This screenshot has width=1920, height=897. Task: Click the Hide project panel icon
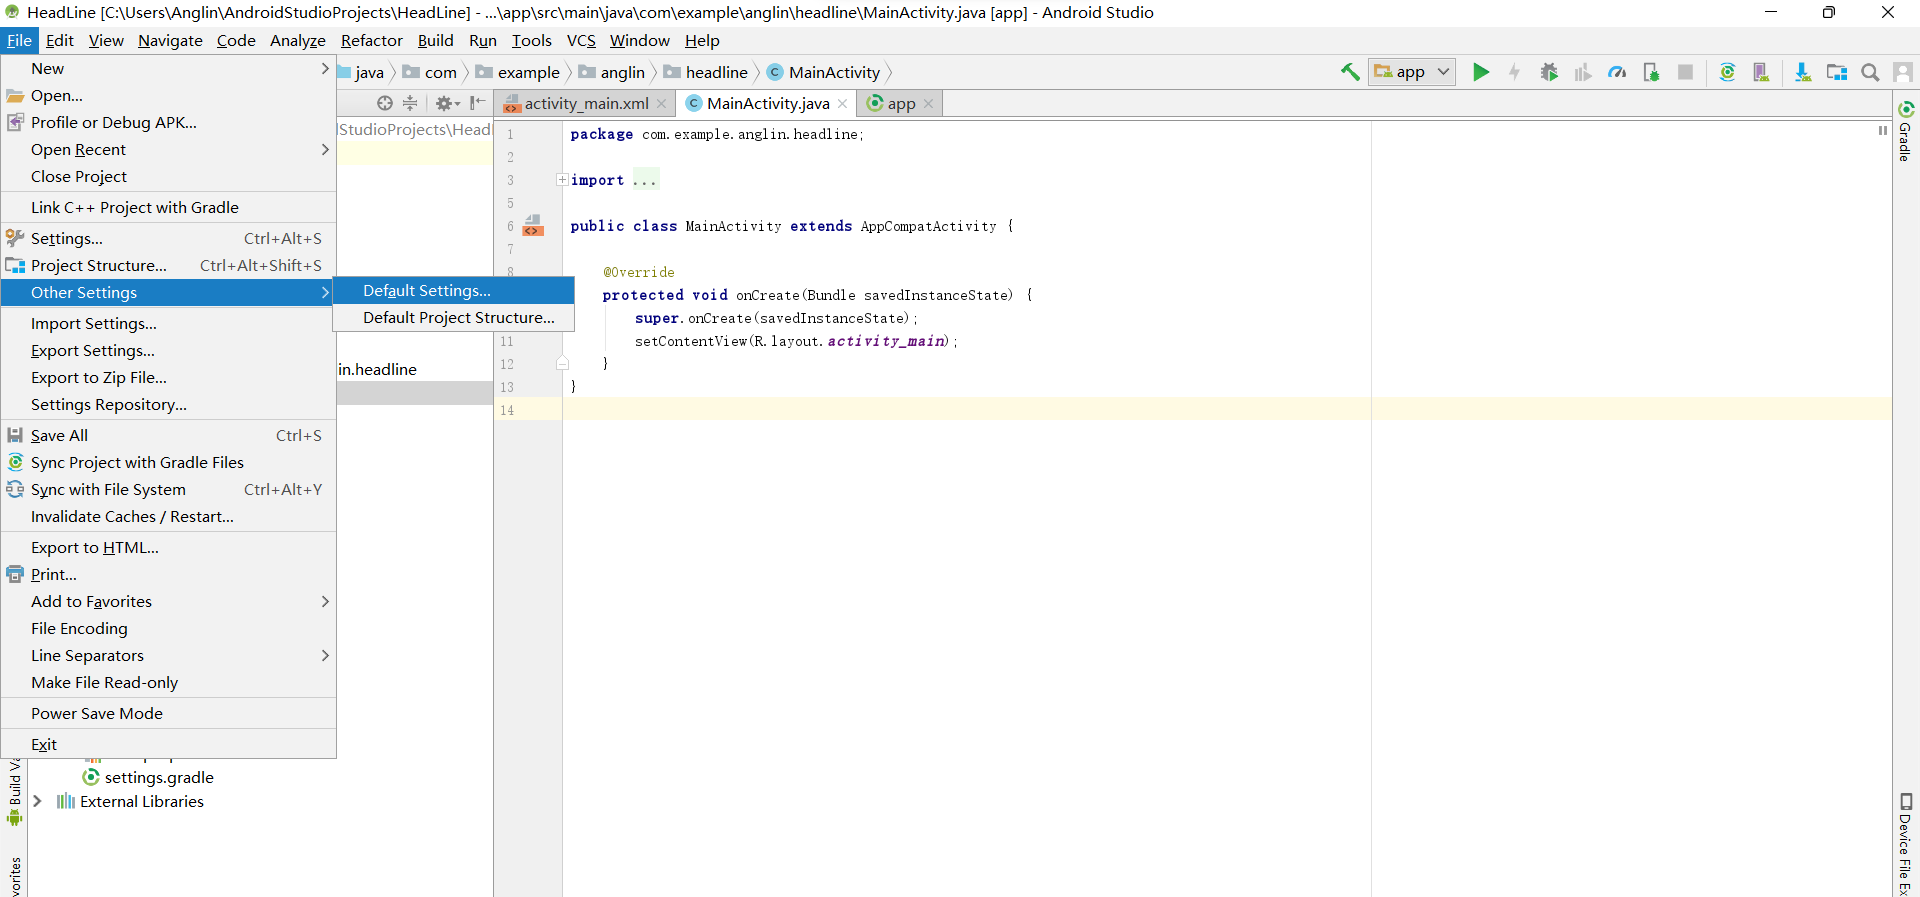(478, 103)
